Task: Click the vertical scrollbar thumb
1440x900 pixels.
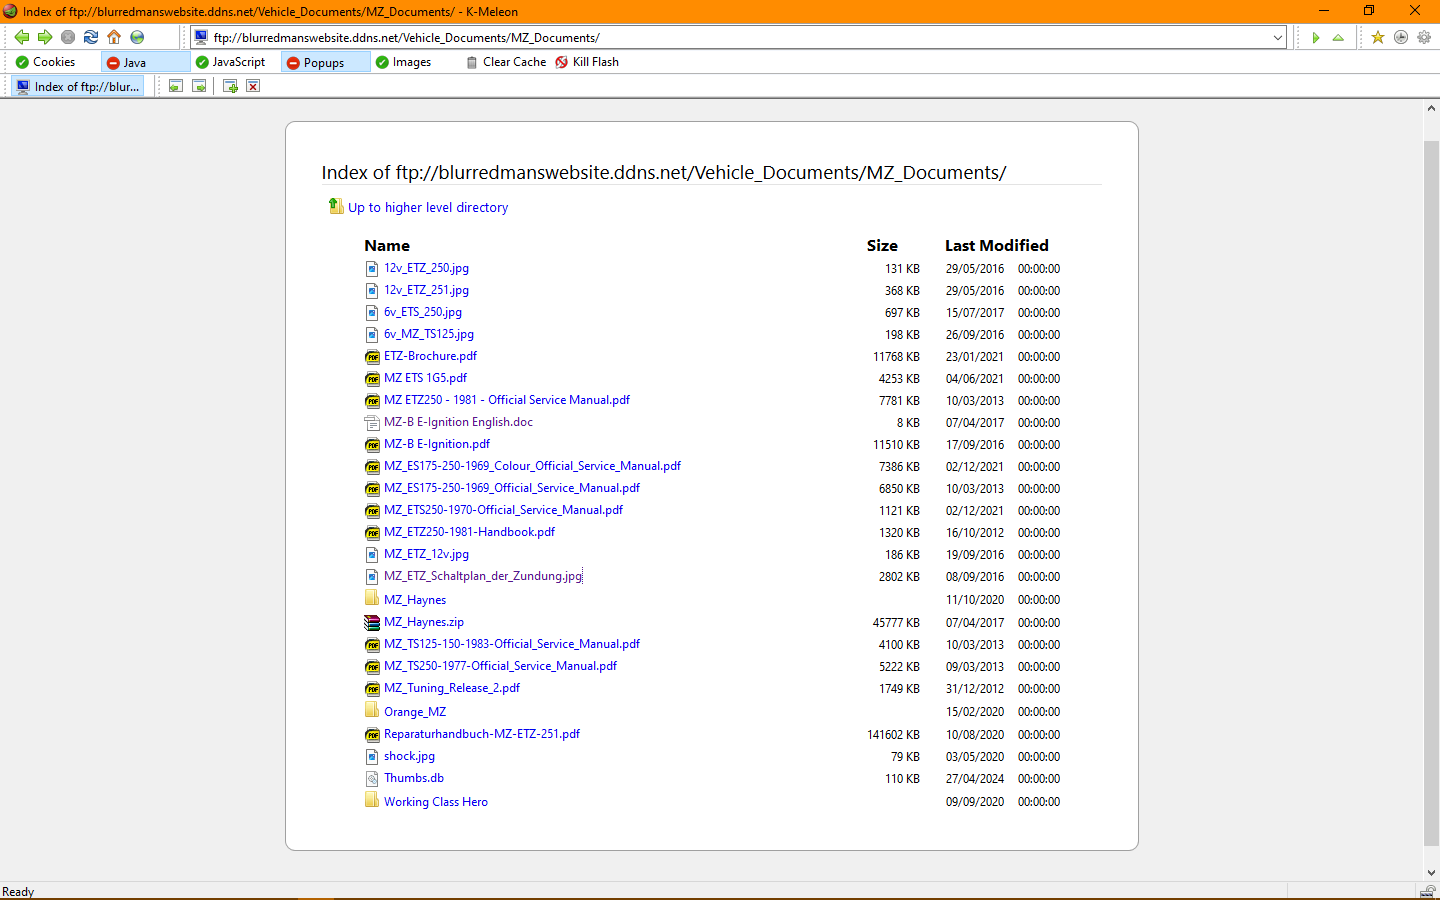Action: click(1431, 495)
